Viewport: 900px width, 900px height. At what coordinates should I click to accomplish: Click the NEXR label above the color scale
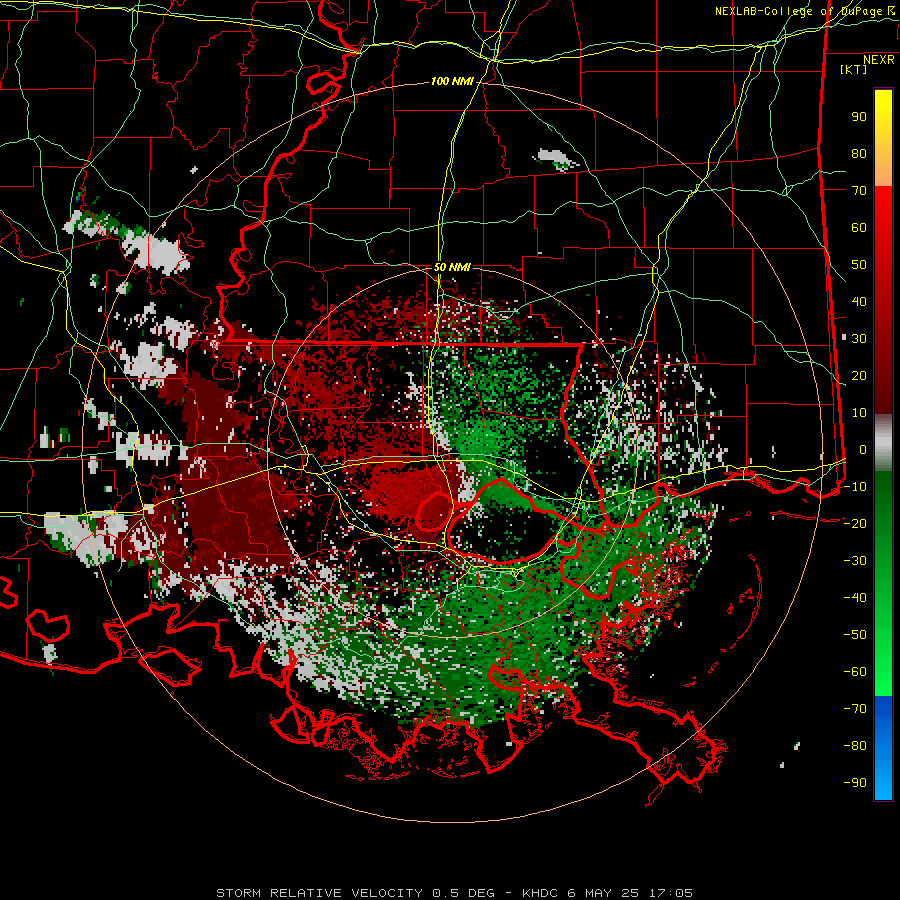coord(879,60)
